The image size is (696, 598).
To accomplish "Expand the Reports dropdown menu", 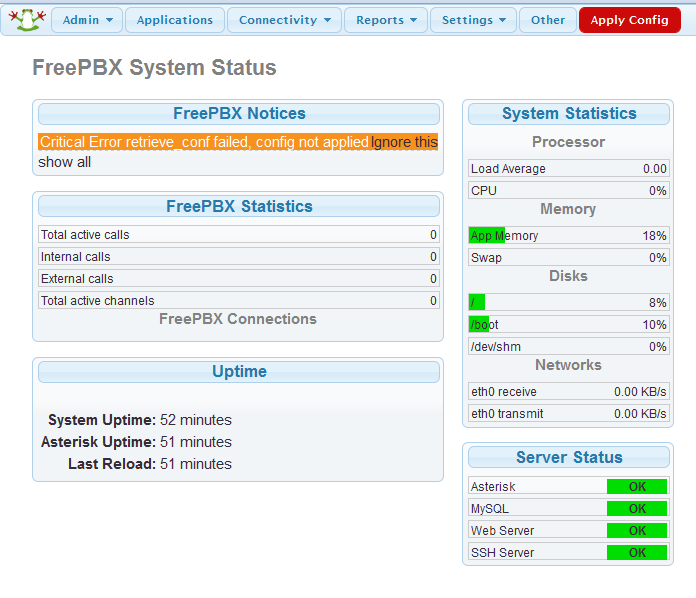I will pyautogui.click(x=386, y=20).
